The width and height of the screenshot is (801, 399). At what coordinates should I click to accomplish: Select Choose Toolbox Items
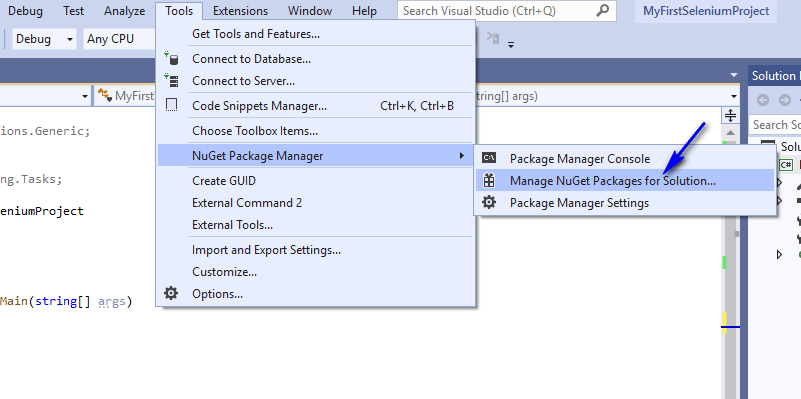[x=316, y=131]
